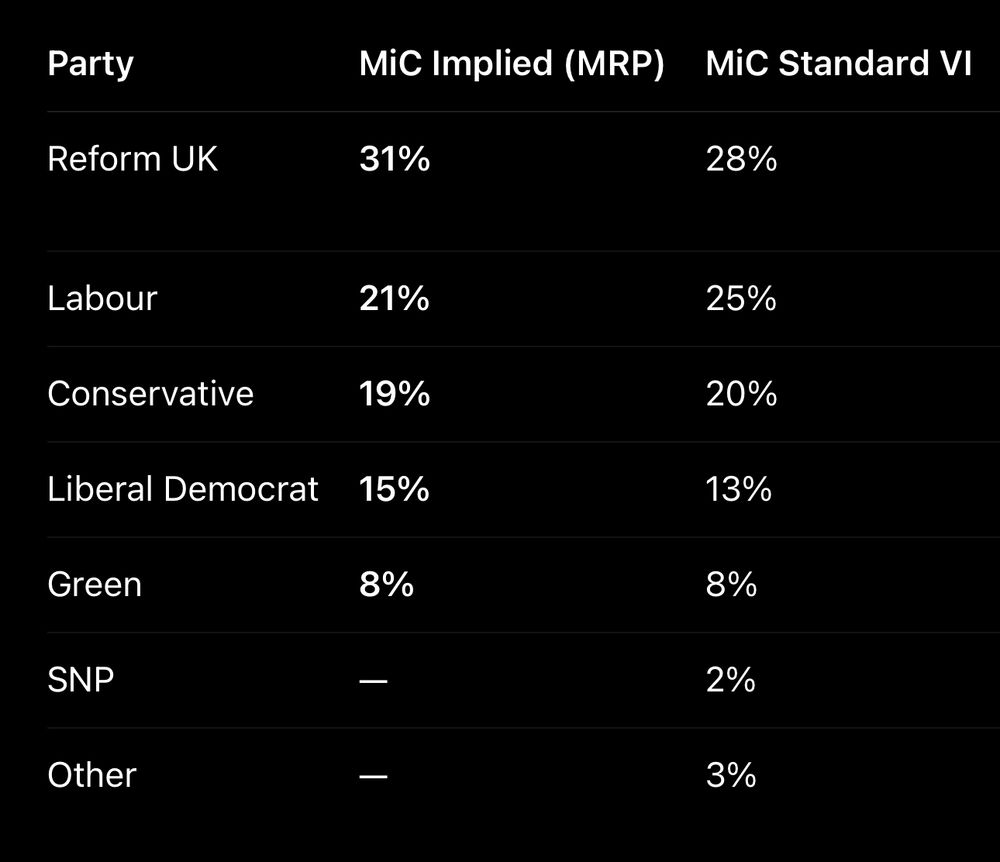Click the Party column header
This screenshot has height=862, width=1000.
90,64
